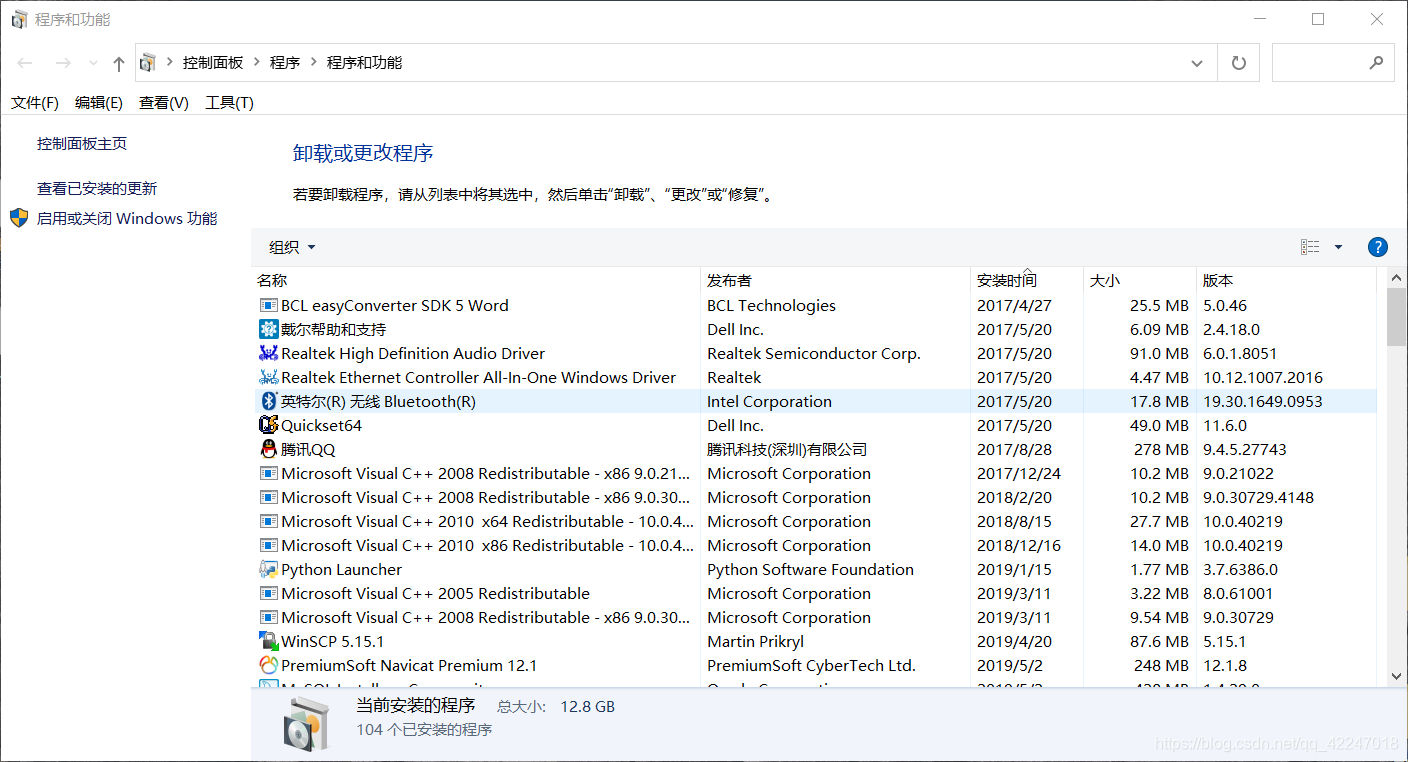Click the version 3.7.6386.0 cell
The image size is (1408, 762).
tap(1240, 570)
